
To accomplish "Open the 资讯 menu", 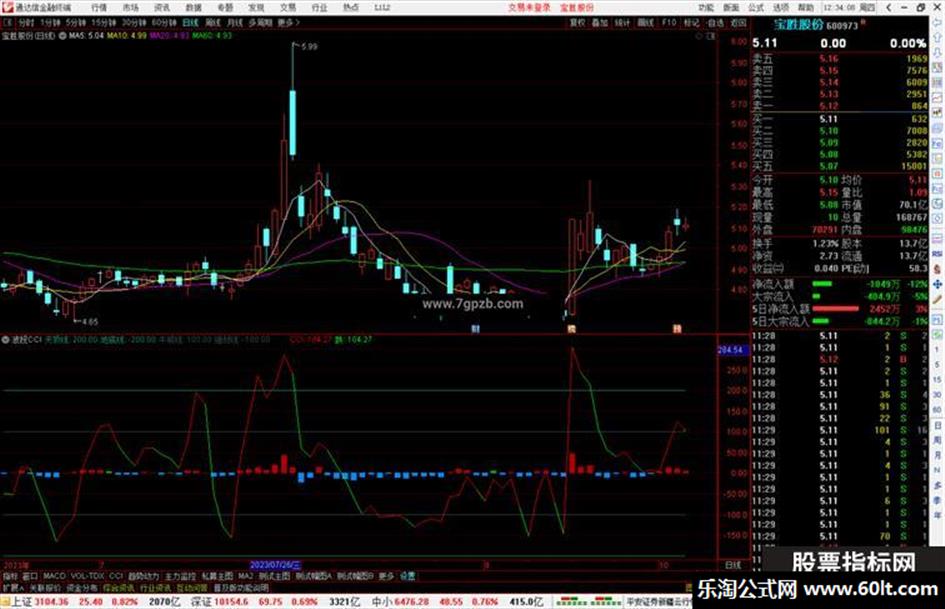I will 162,7.
